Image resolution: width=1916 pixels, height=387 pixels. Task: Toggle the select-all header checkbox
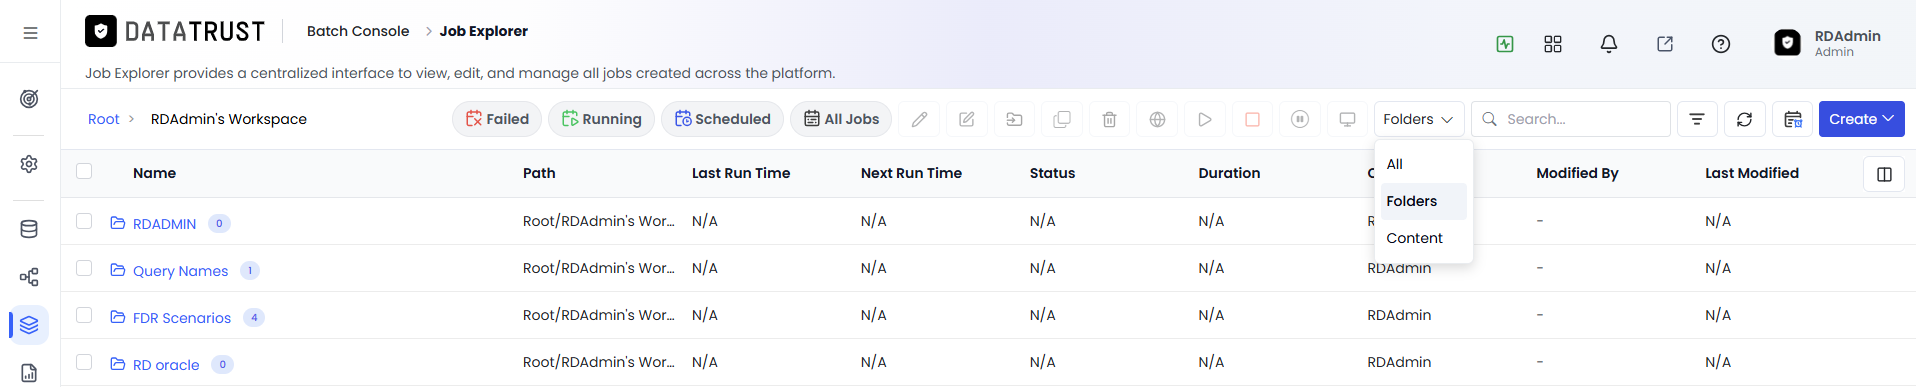(x=84, y=171)
